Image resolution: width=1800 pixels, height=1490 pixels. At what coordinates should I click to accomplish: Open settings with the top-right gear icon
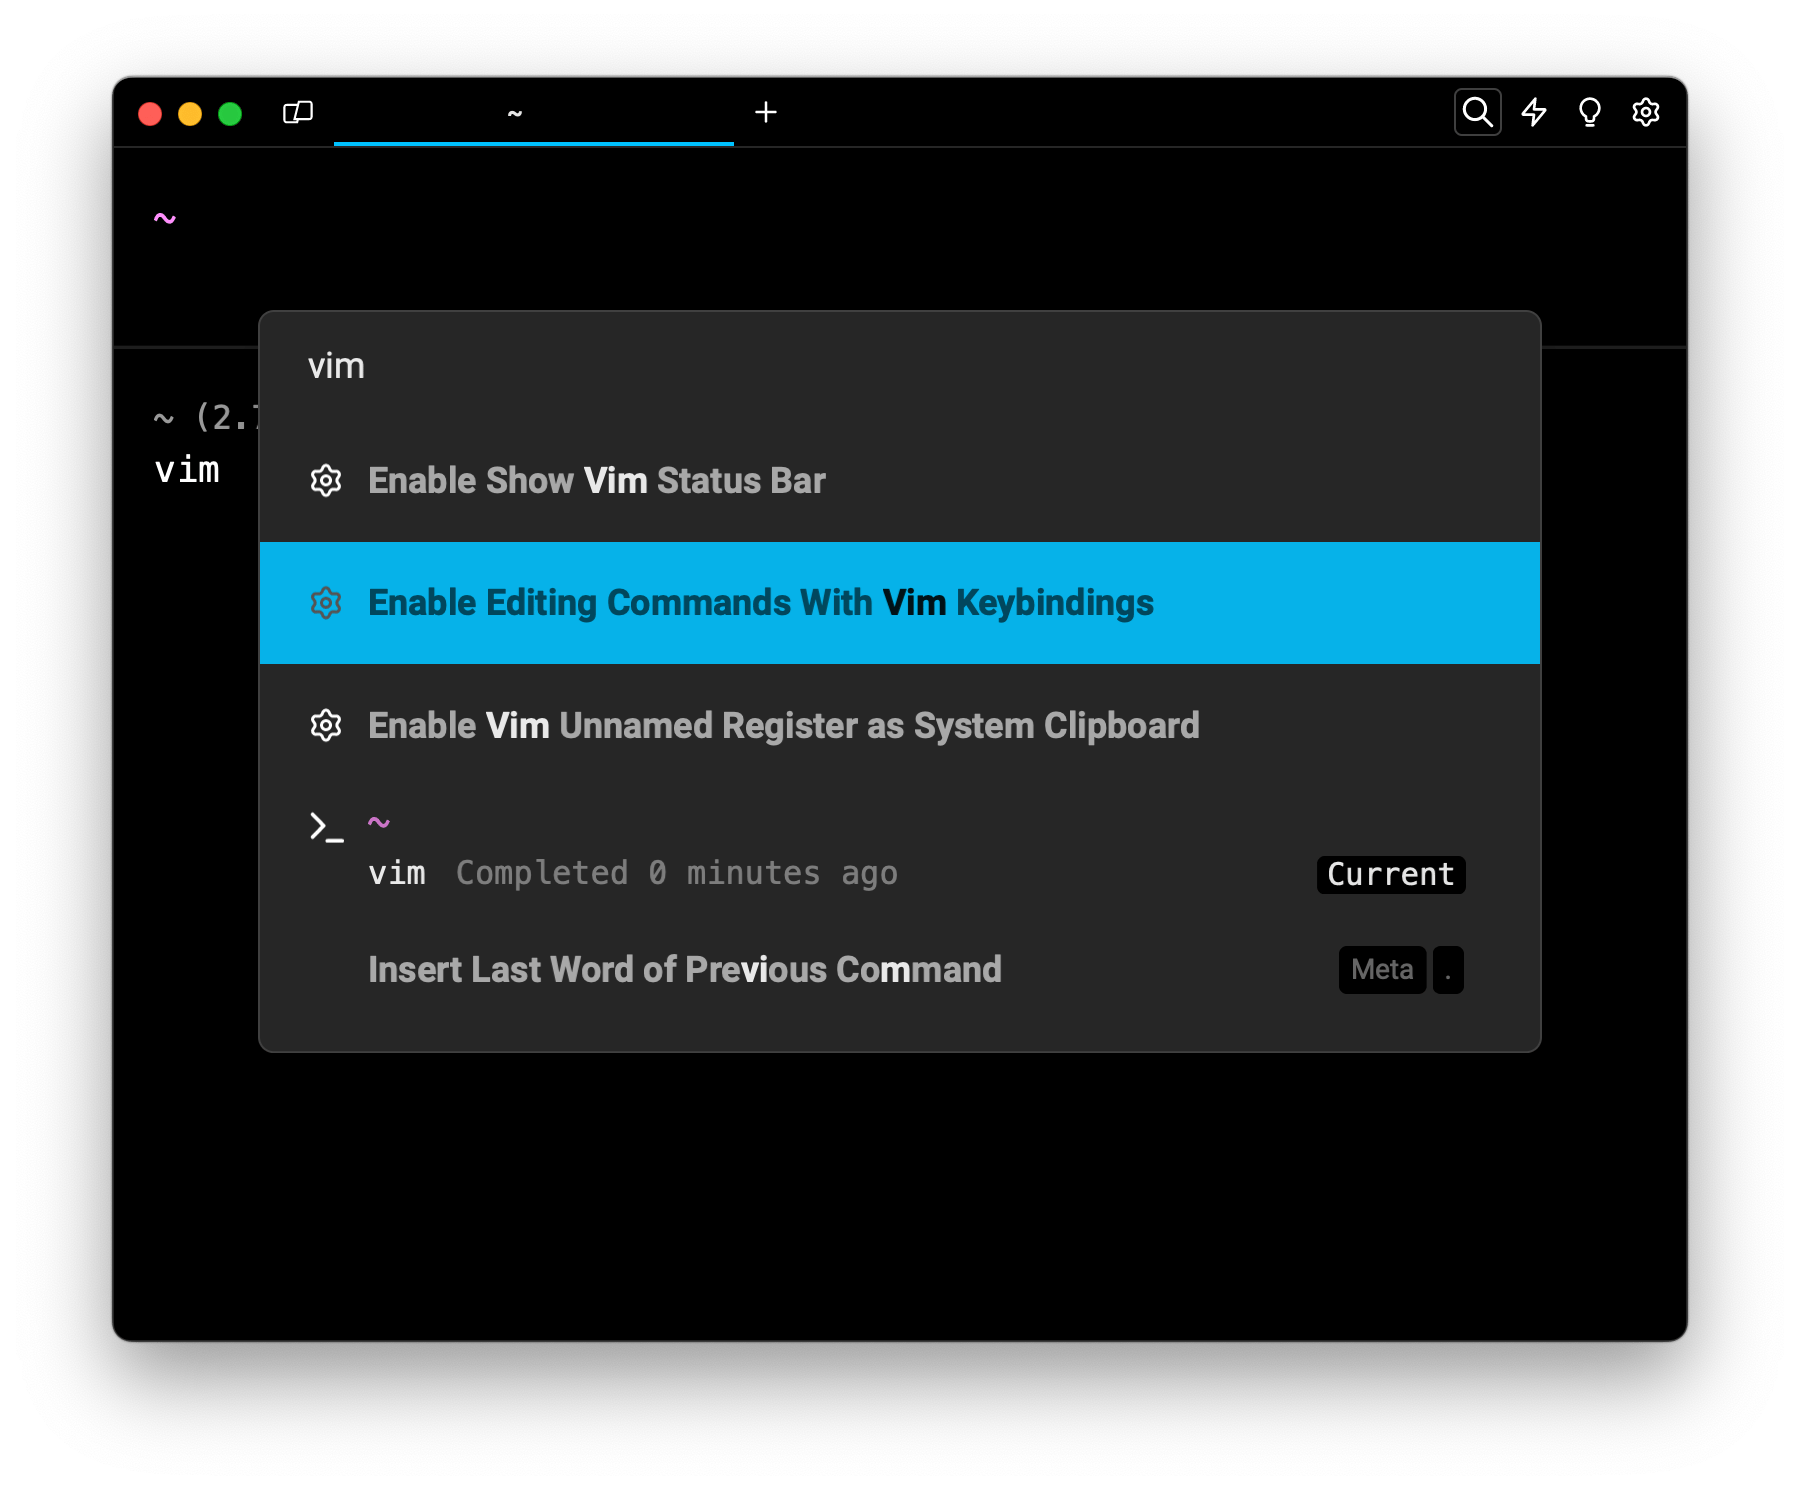(1645, 112)
